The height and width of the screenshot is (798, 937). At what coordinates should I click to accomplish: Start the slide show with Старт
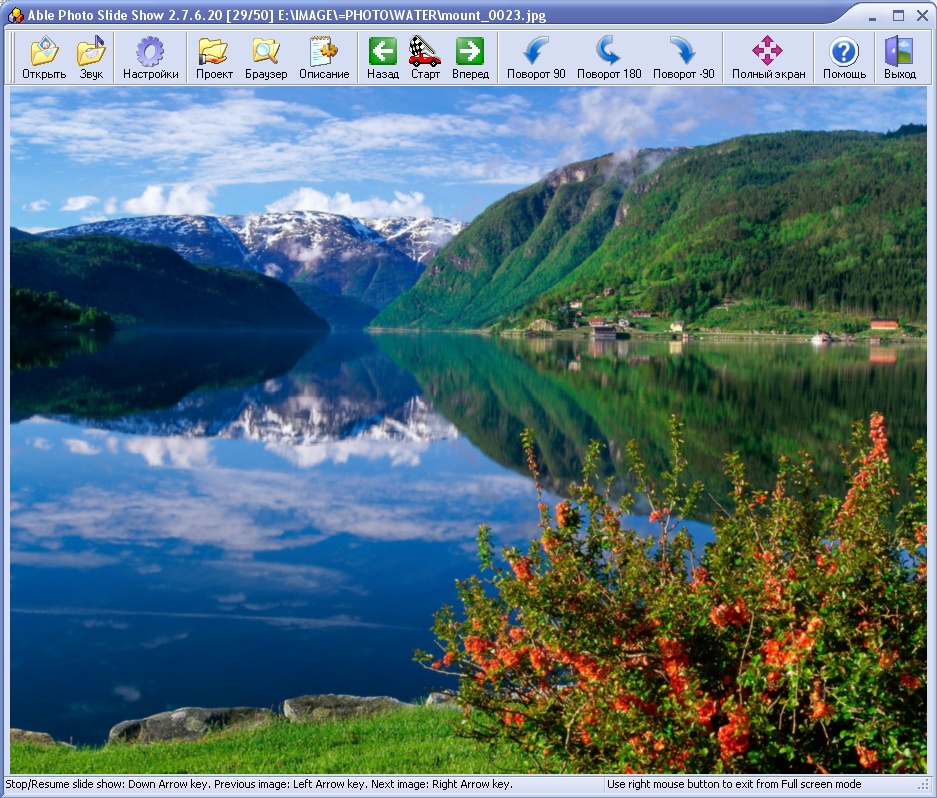(425, 58)
